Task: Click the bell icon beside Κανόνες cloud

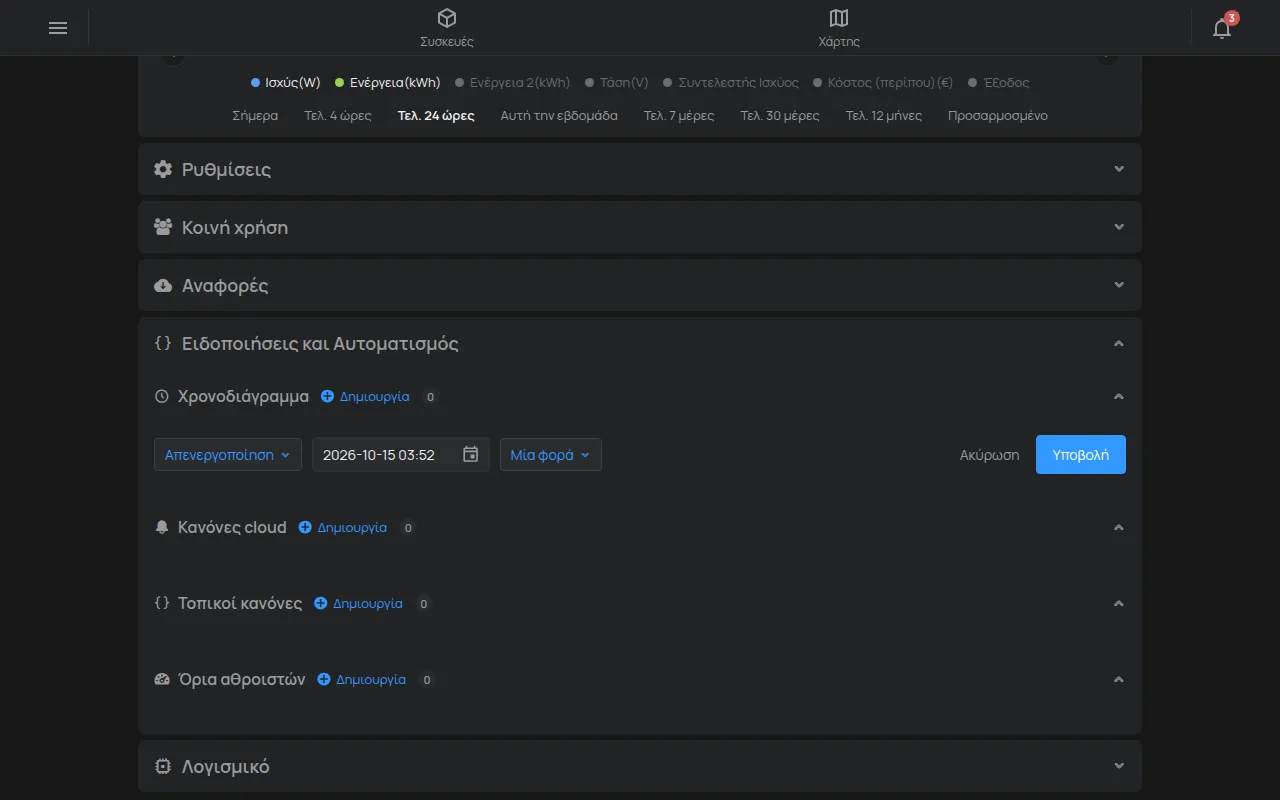Action: [162, 527]
